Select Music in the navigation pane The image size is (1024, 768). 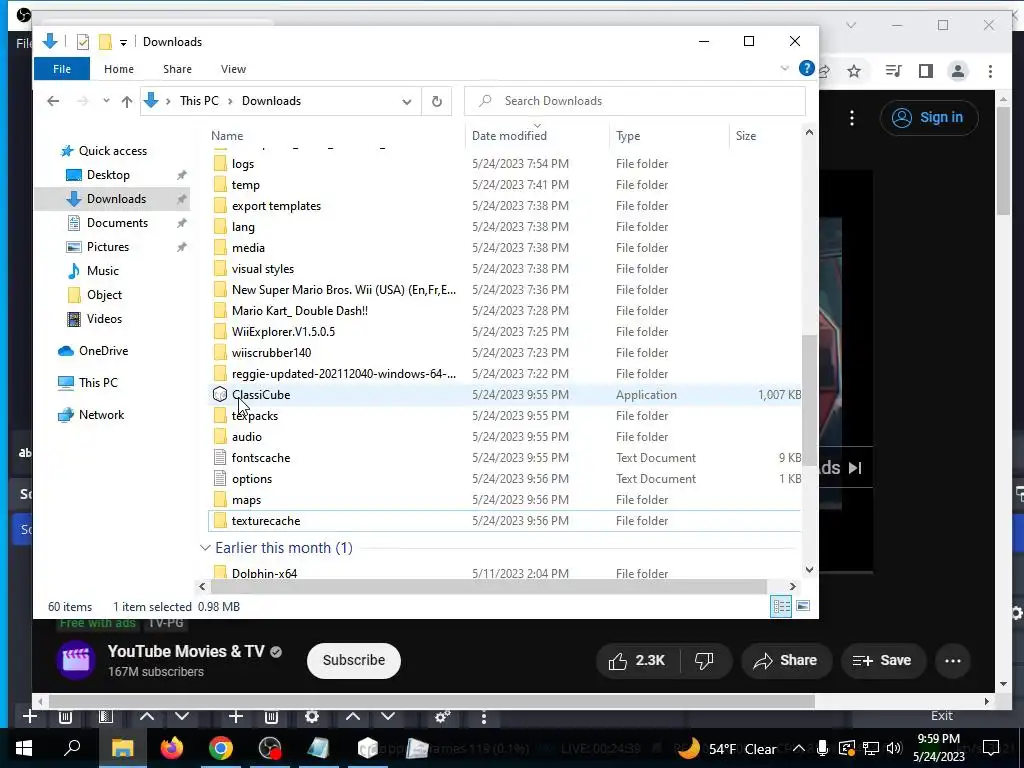tap(103, 271)
